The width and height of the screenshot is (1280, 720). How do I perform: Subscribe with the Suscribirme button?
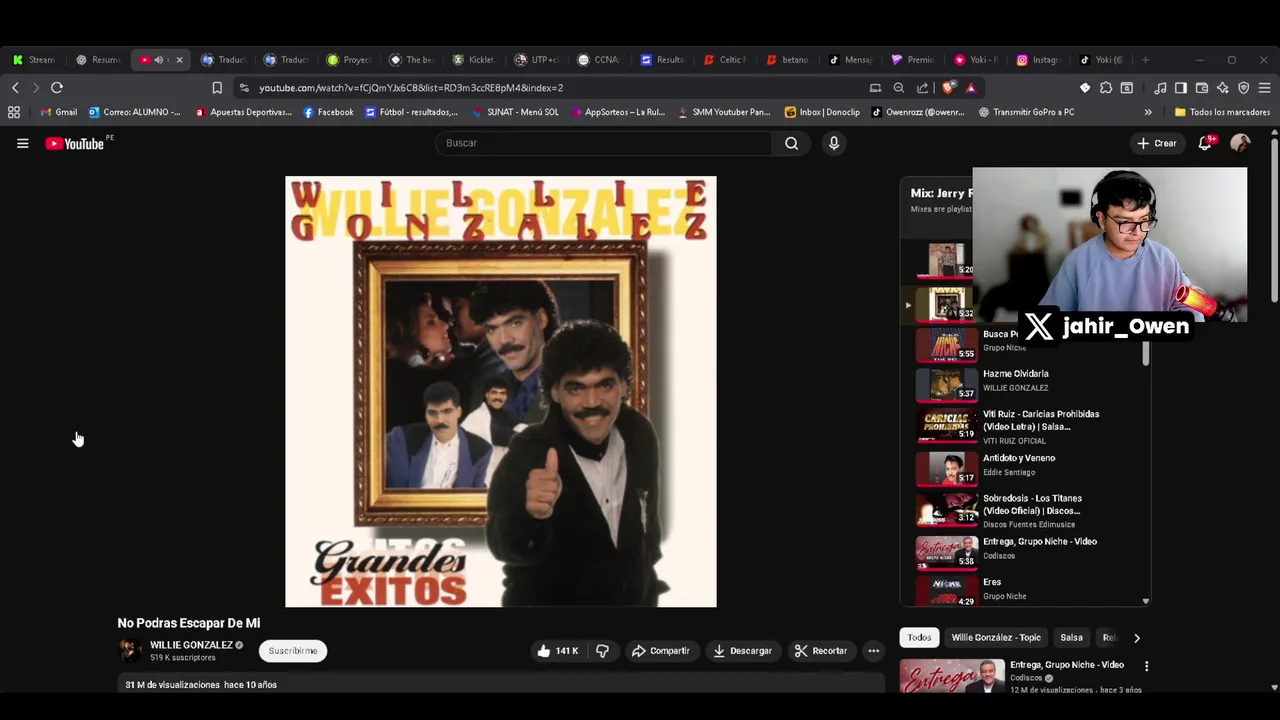tap(293, 651)
